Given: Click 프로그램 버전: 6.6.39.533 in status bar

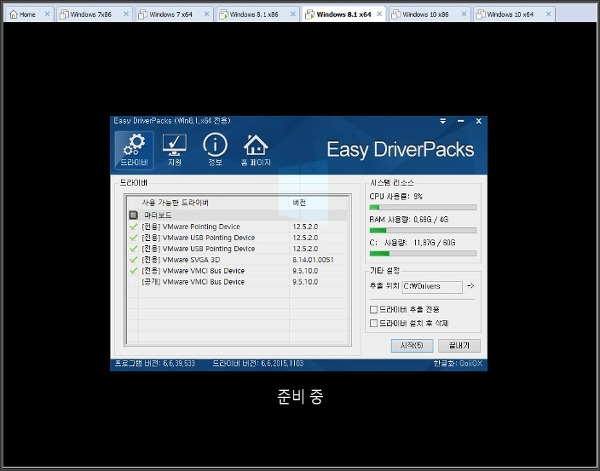Looking at the screenshot, I should tap(155, 363).
